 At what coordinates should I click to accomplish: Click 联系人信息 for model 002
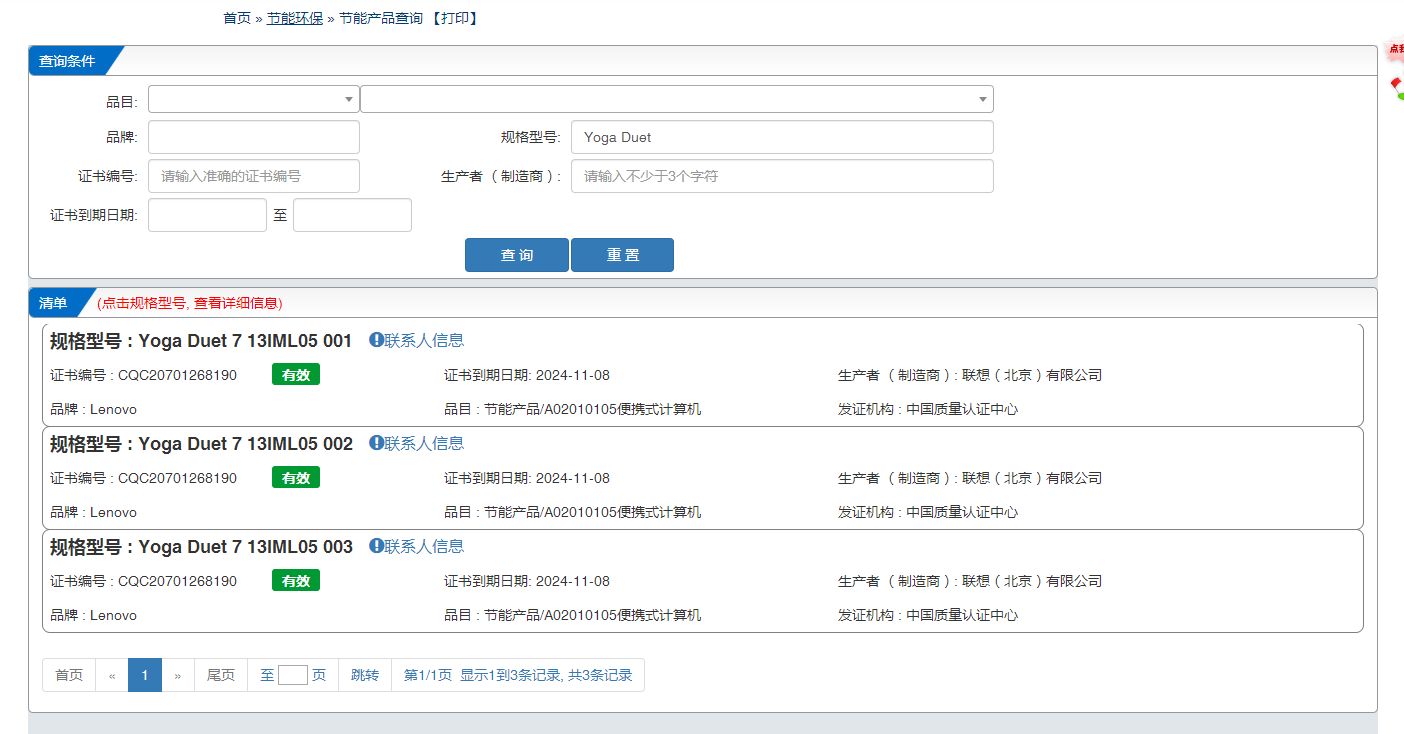tap(424, 443)
